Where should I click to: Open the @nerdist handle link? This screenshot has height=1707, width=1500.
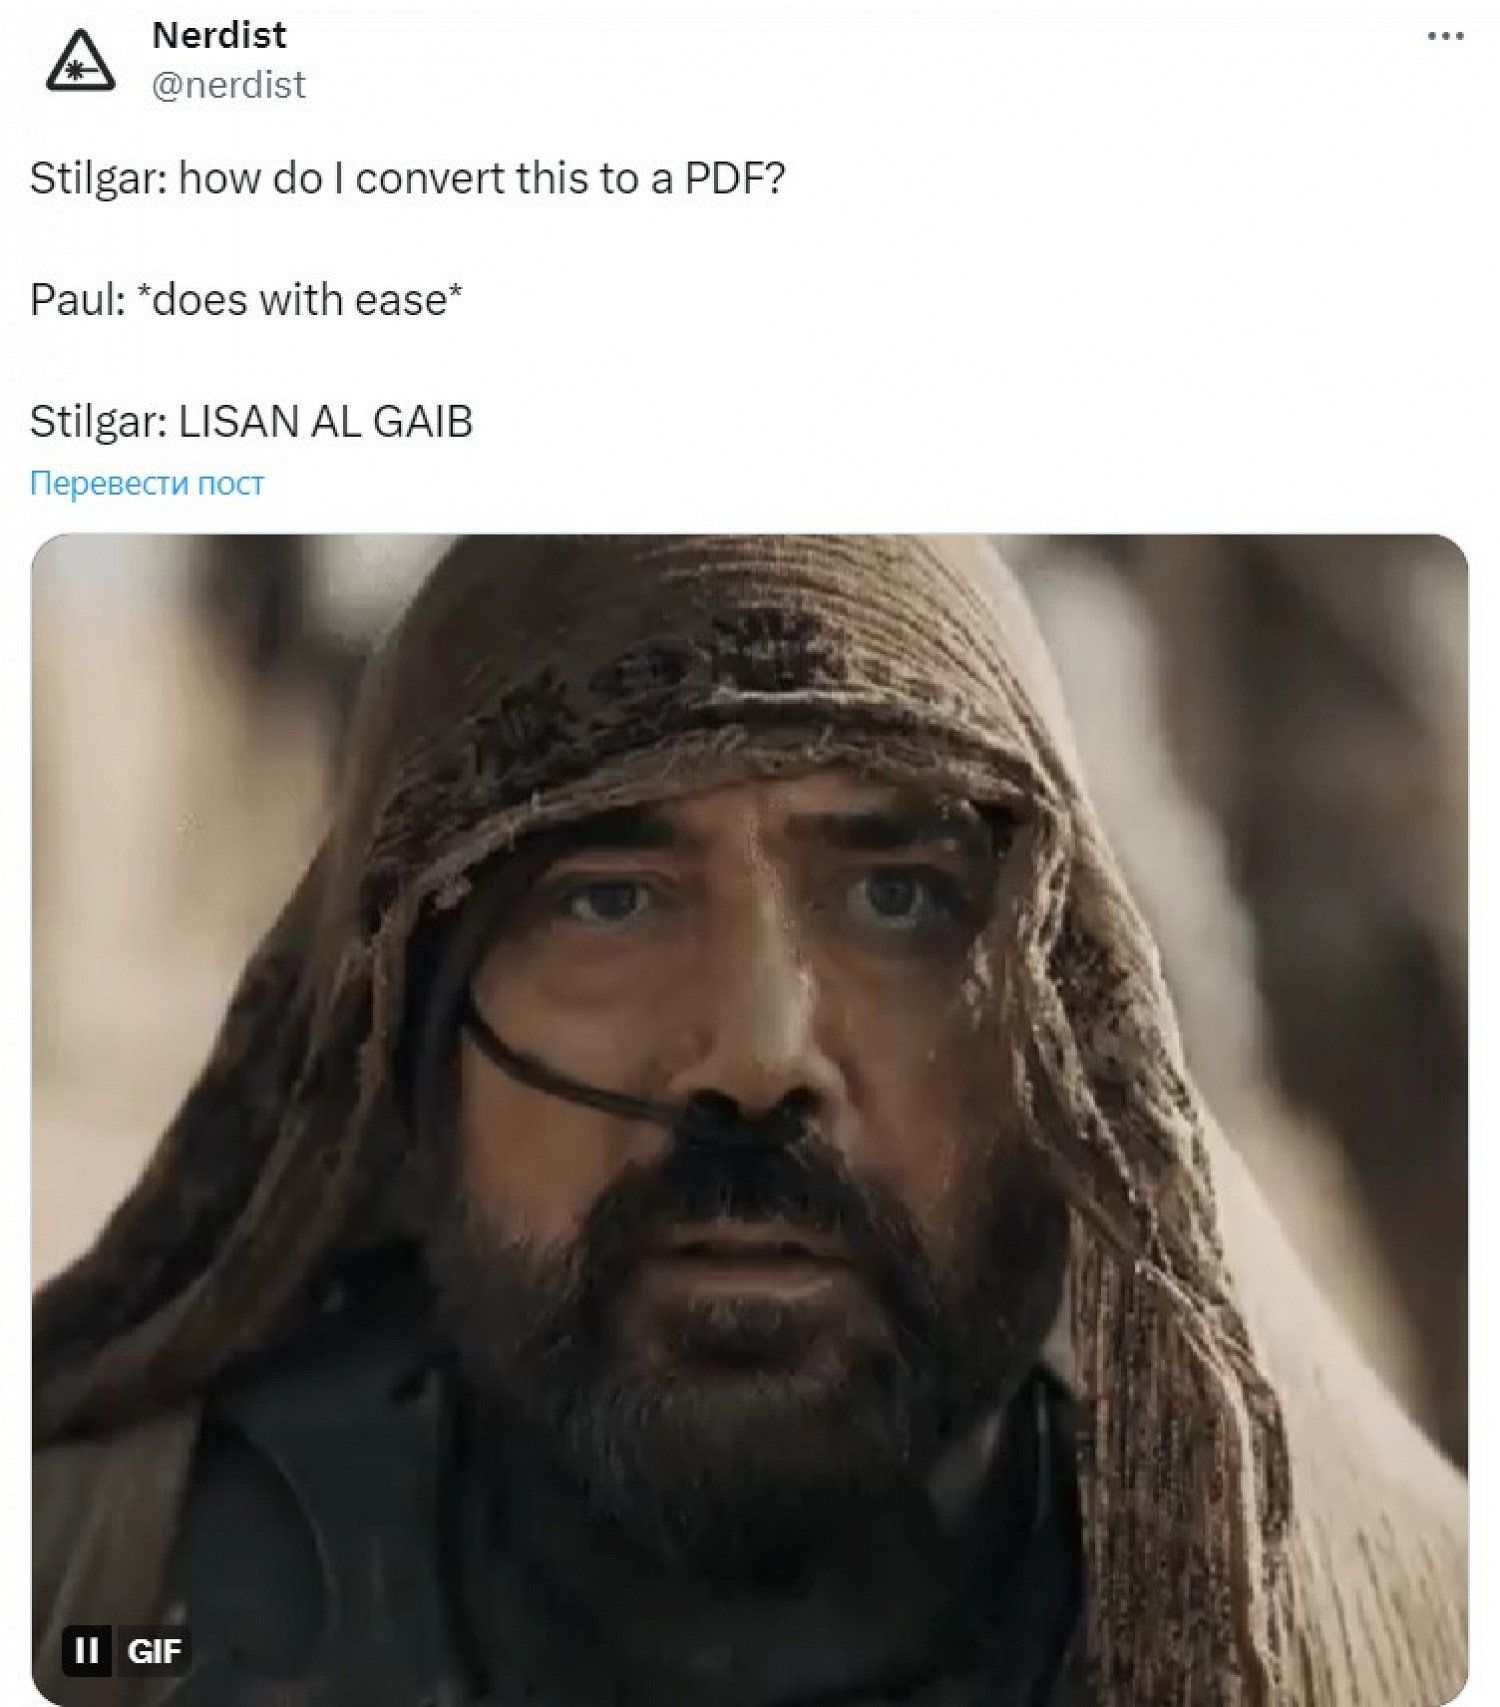pyautogui.click(x=228, y=85)
